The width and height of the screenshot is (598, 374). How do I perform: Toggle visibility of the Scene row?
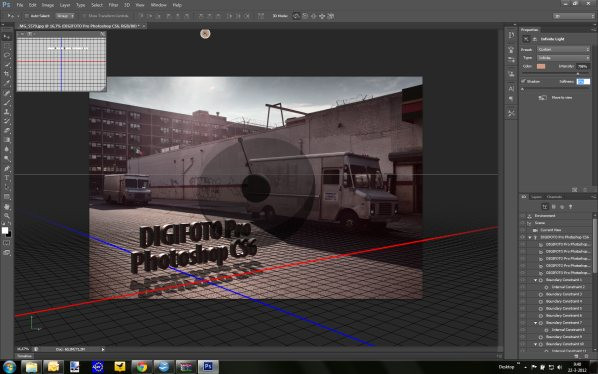pos(523,223)
